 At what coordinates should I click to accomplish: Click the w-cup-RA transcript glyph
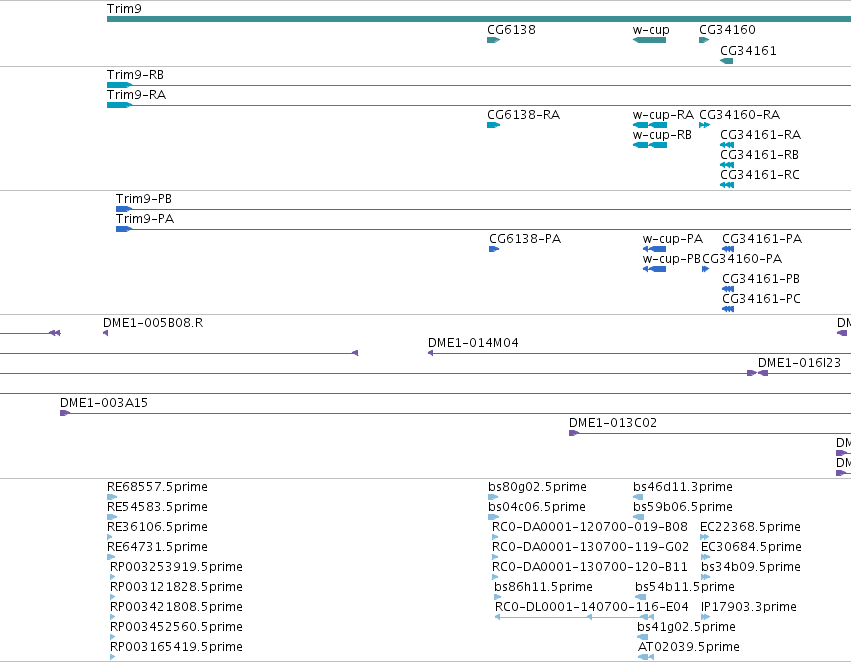[650, 125]
